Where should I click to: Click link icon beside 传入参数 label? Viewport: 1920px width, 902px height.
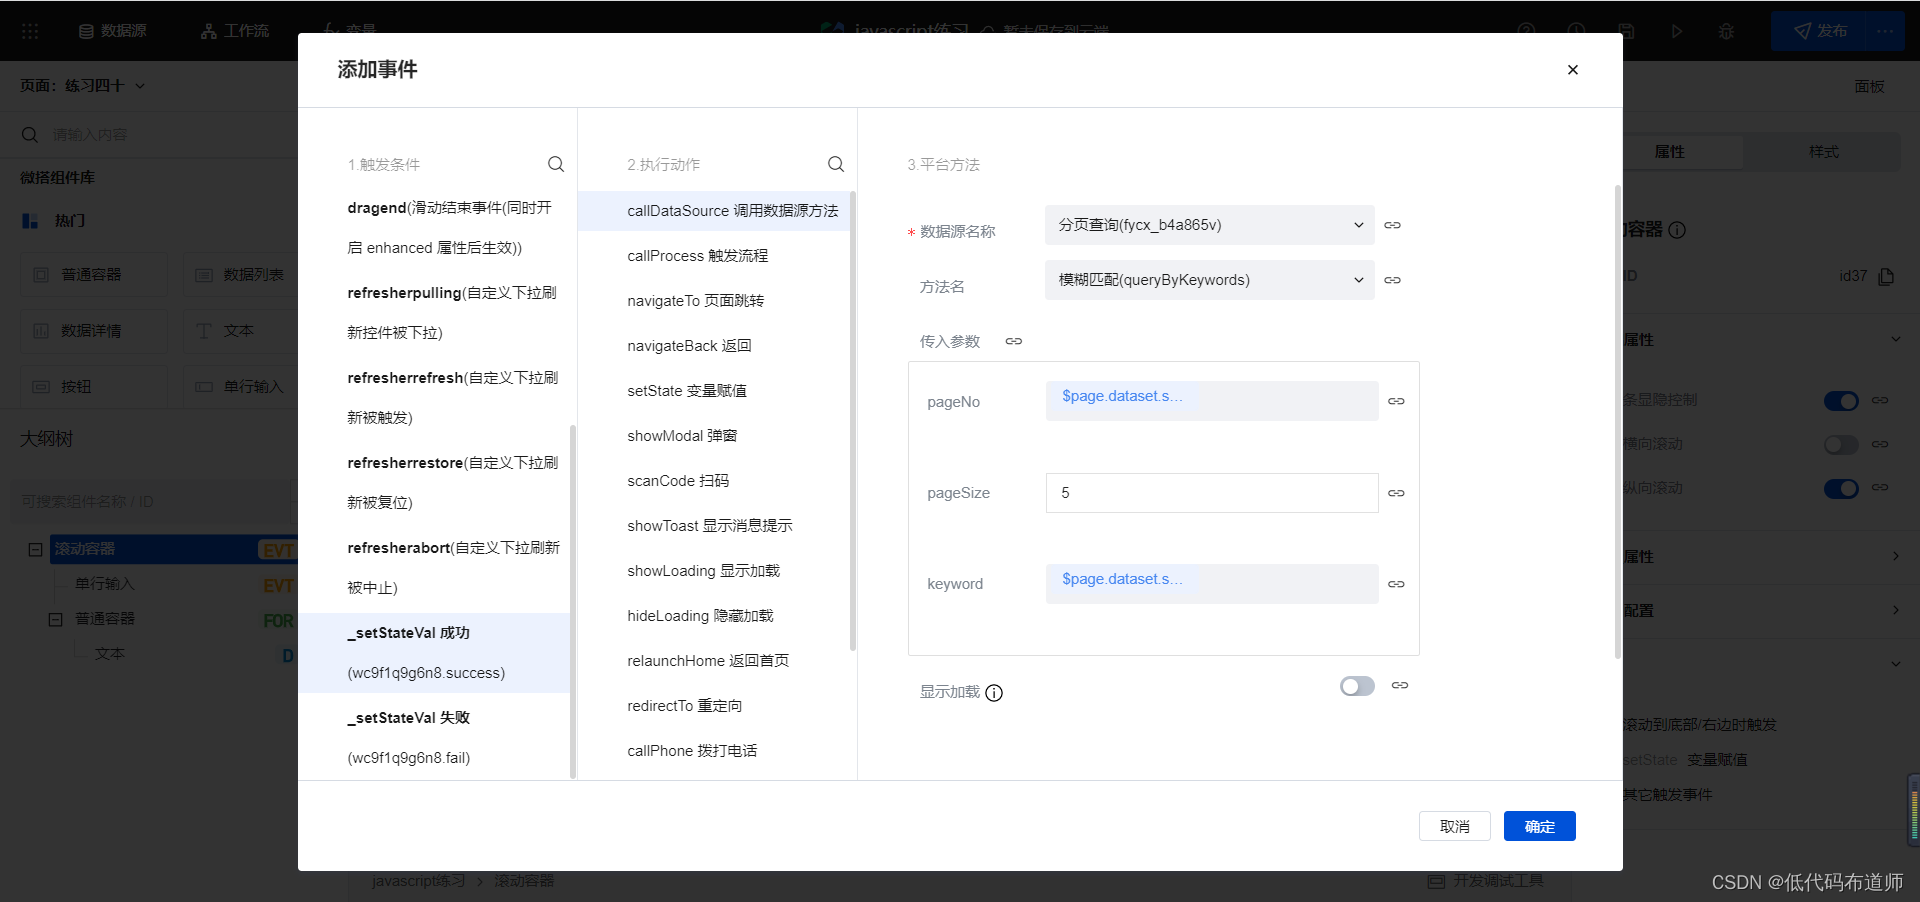[1014, 341]
